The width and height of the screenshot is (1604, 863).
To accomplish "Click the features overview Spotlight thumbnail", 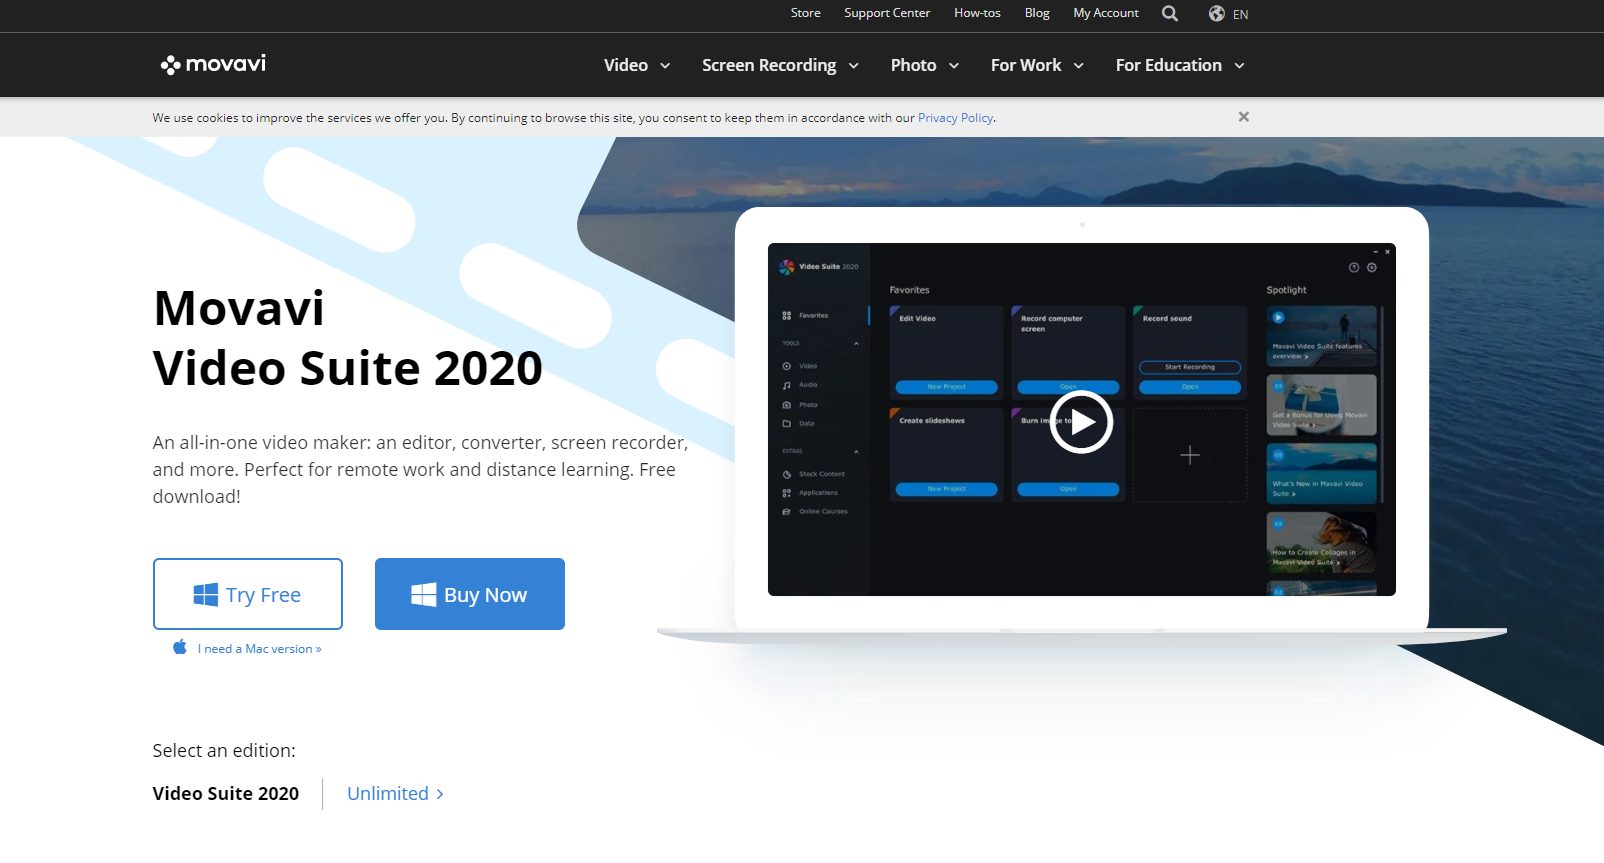I will [x=1321, y=336].
